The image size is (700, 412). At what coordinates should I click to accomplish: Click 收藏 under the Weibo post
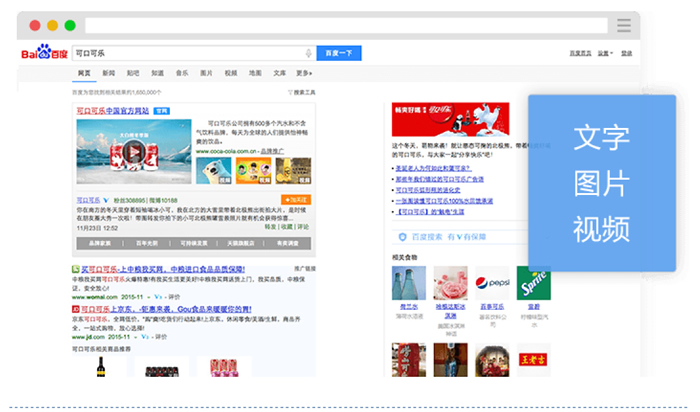(287, 227)
